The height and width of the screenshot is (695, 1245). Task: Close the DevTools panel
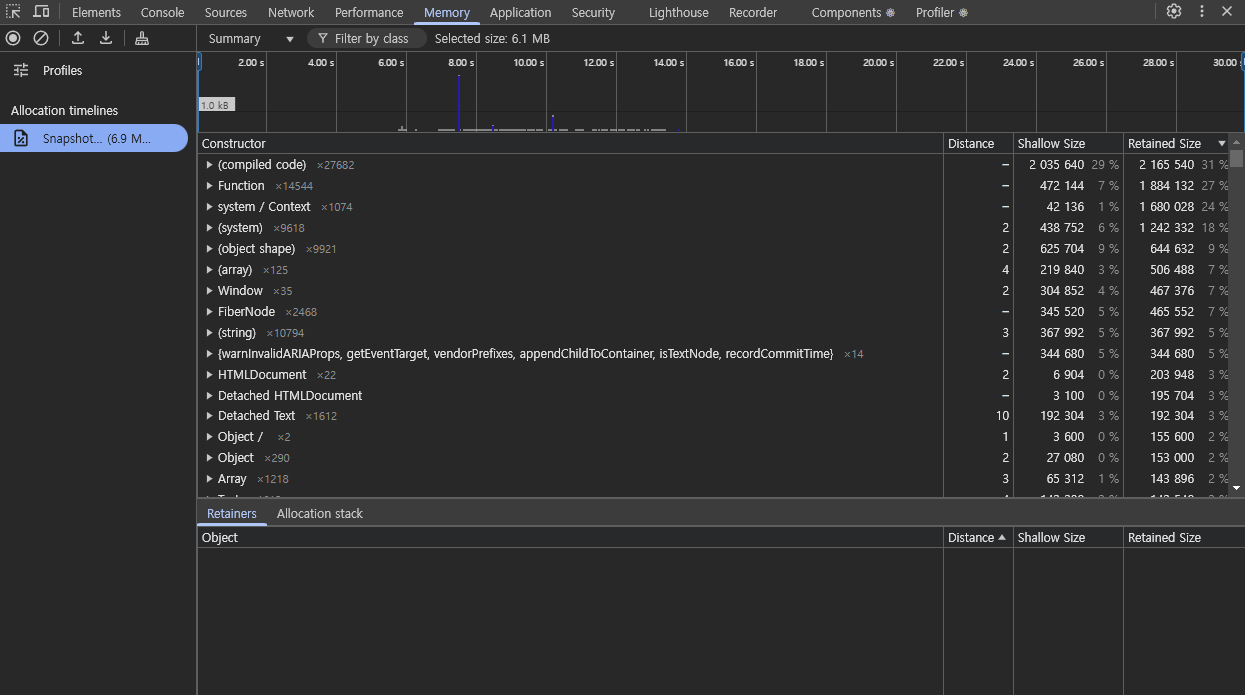coord(1226,12)
